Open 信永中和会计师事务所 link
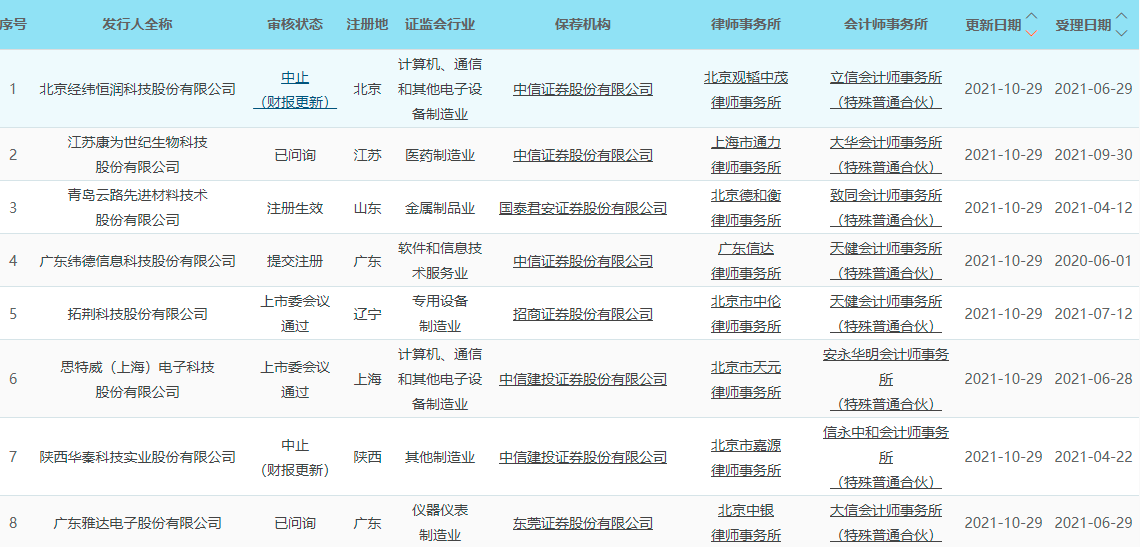The image size is (1140, 547). [886, 458]
